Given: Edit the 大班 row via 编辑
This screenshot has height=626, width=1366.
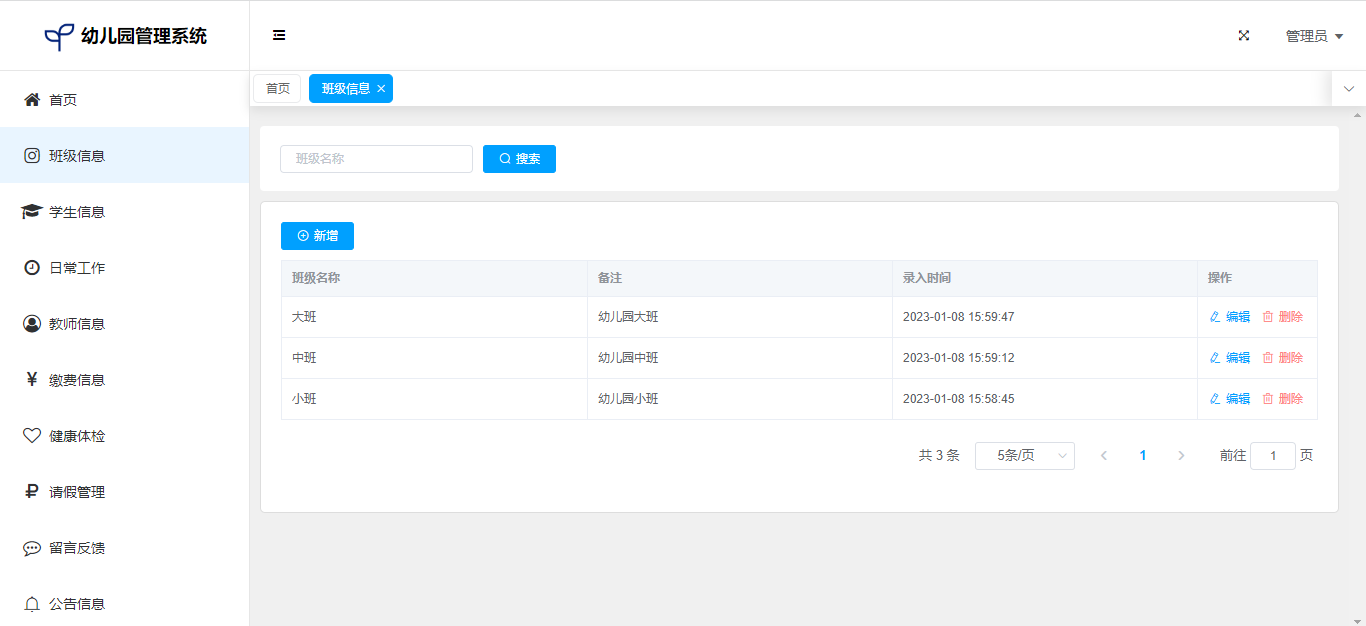Looking at the screenshot, I should (x=1230, y=317).
